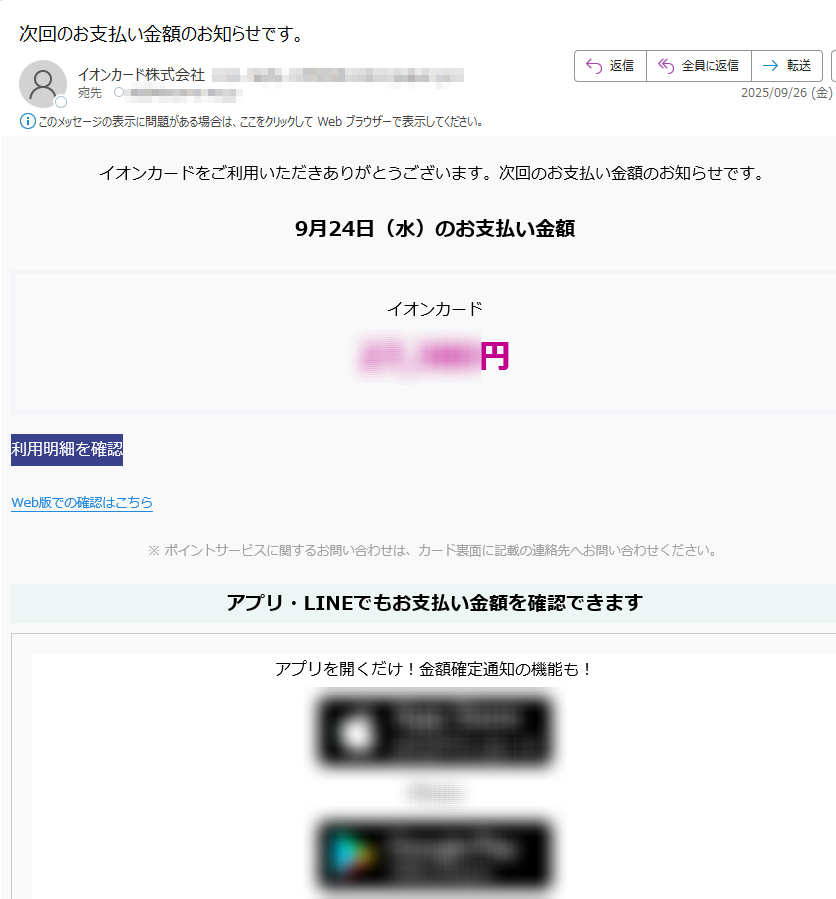This screenshot has width=836, height=899.
Task: Click the アプリ・LINEでもお支払い金額を確認できます heading
Action: [x=434, y=603]
